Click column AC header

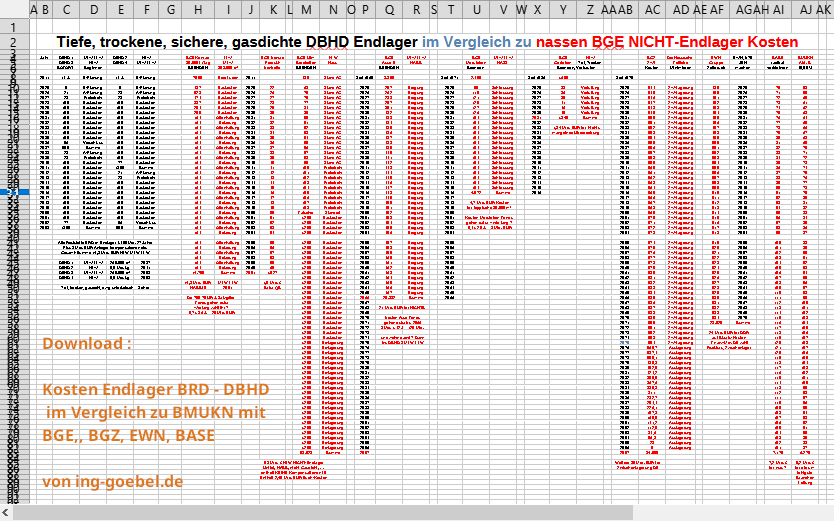(653, 10)
